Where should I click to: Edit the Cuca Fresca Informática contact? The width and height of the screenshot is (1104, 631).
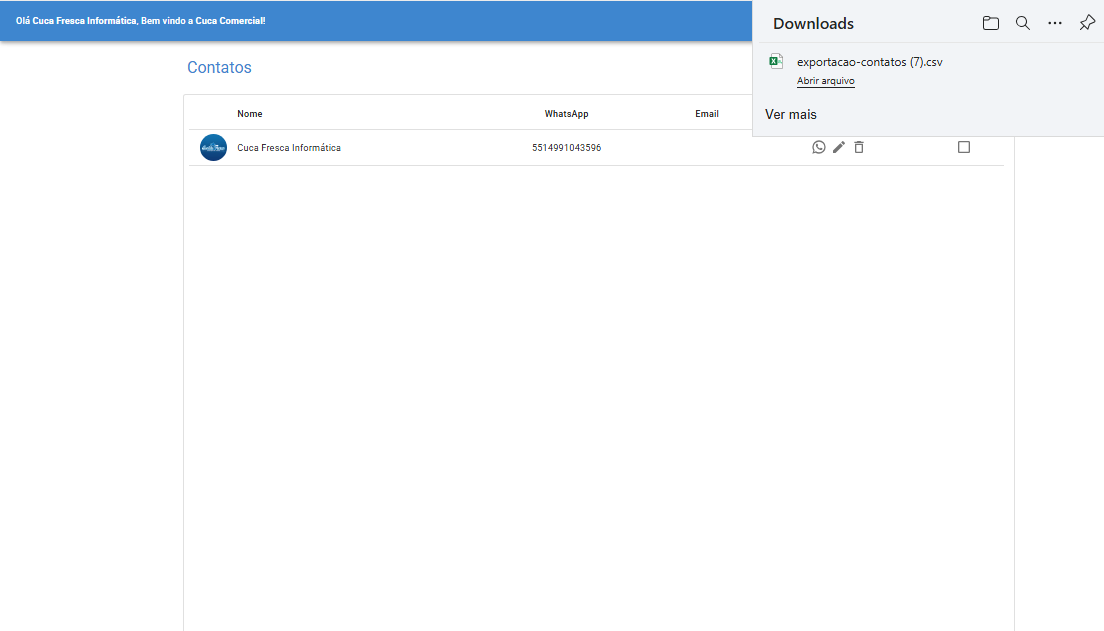tap(839, 147)
